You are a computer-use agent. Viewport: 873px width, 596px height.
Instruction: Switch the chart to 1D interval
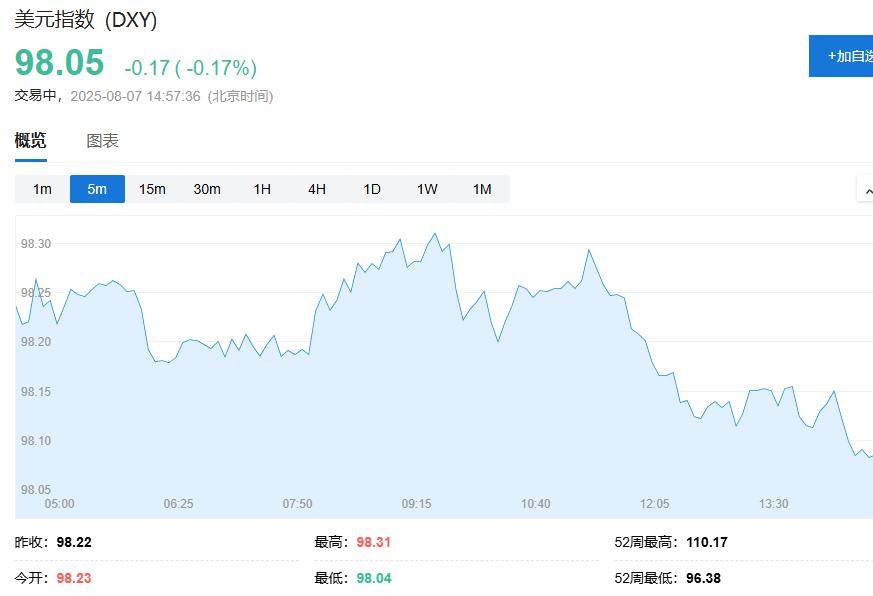pos(371,189)
